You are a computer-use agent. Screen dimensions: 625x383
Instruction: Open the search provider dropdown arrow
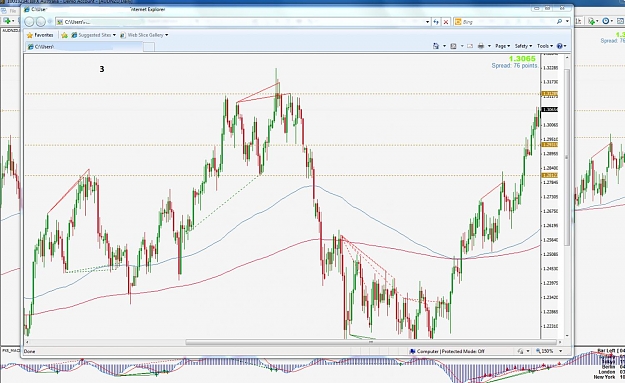[568, 22]
